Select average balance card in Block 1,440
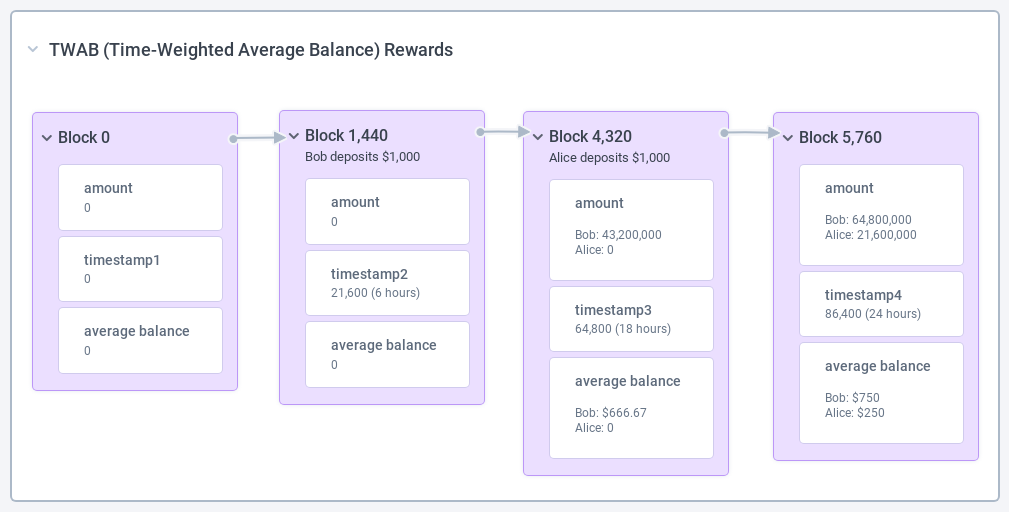The image size is (1009, 512). [x=387, y=354]
